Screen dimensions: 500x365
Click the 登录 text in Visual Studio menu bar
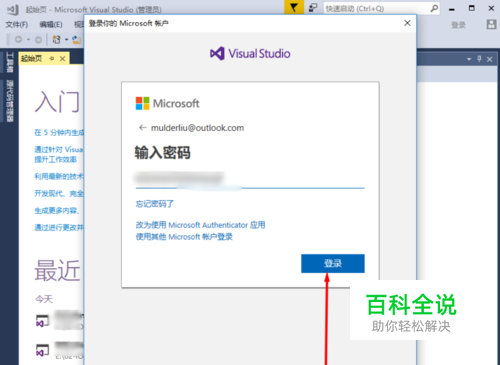pos(458,25)
